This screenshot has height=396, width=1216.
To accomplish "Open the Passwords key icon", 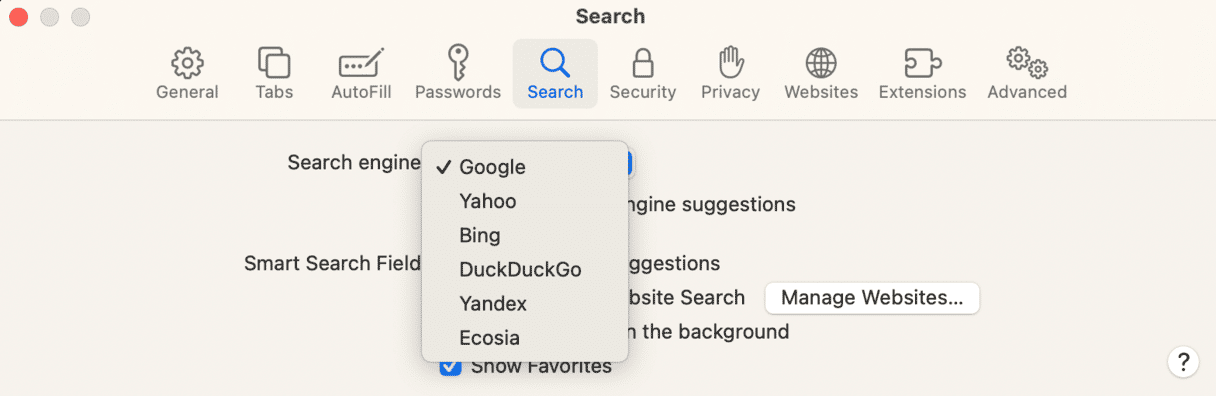I will pos(457,63).
